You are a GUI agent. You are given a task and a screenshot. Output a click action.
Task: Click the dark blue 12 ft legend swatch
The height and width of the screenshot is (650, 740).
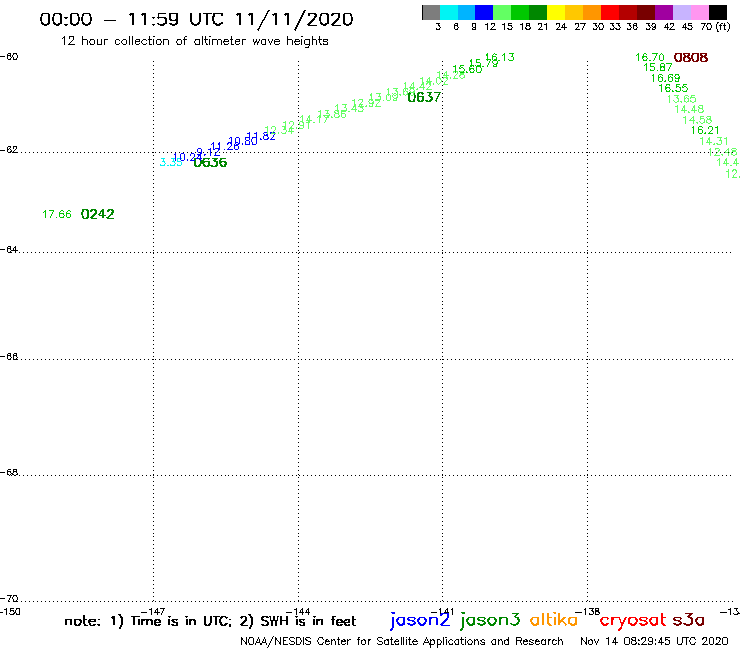[484, 12]
